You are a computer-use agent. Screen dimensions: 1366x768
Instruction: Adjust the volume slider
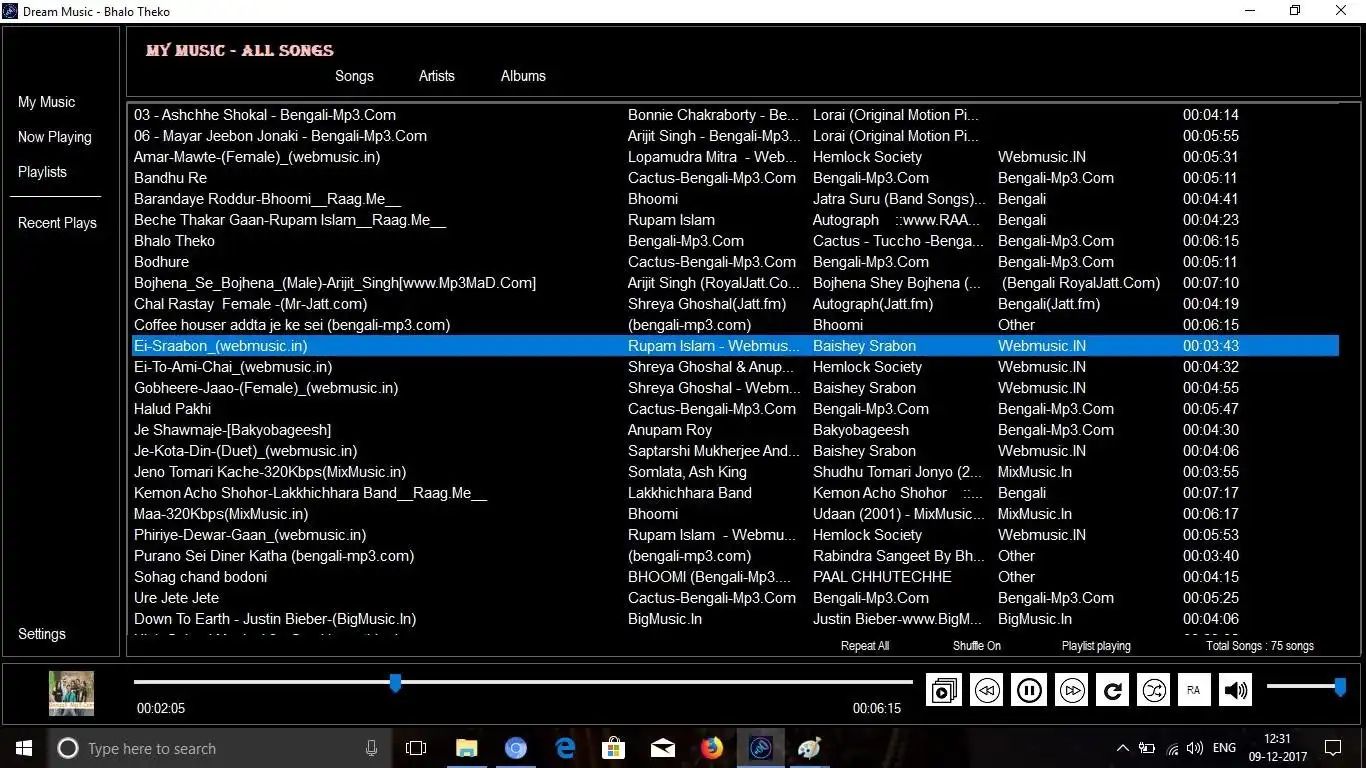[x=1306, y=686]
